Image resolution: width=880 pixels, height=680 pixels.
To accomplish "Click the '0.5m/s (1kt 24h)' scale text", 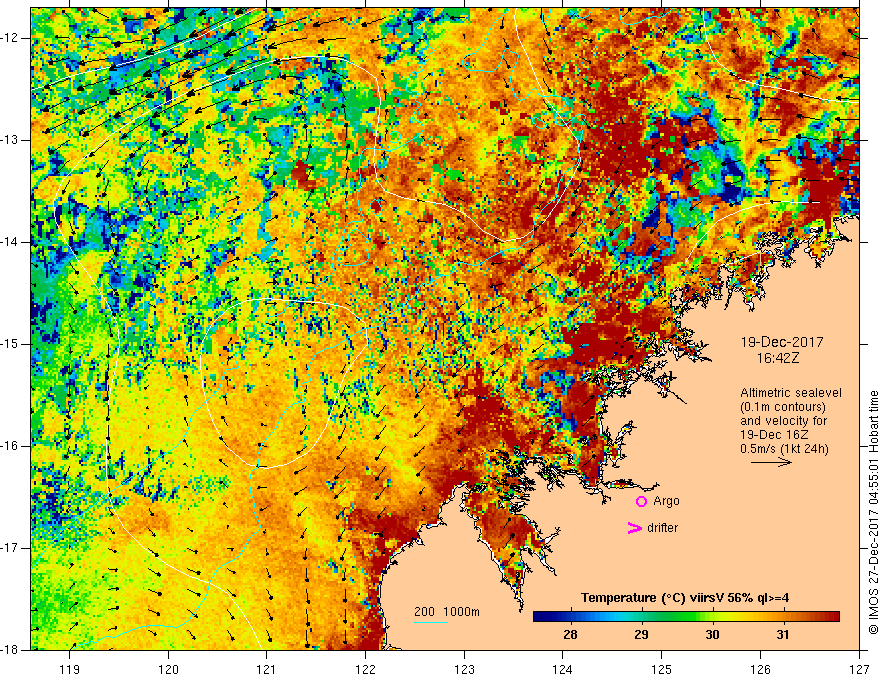I will [785, 449].
